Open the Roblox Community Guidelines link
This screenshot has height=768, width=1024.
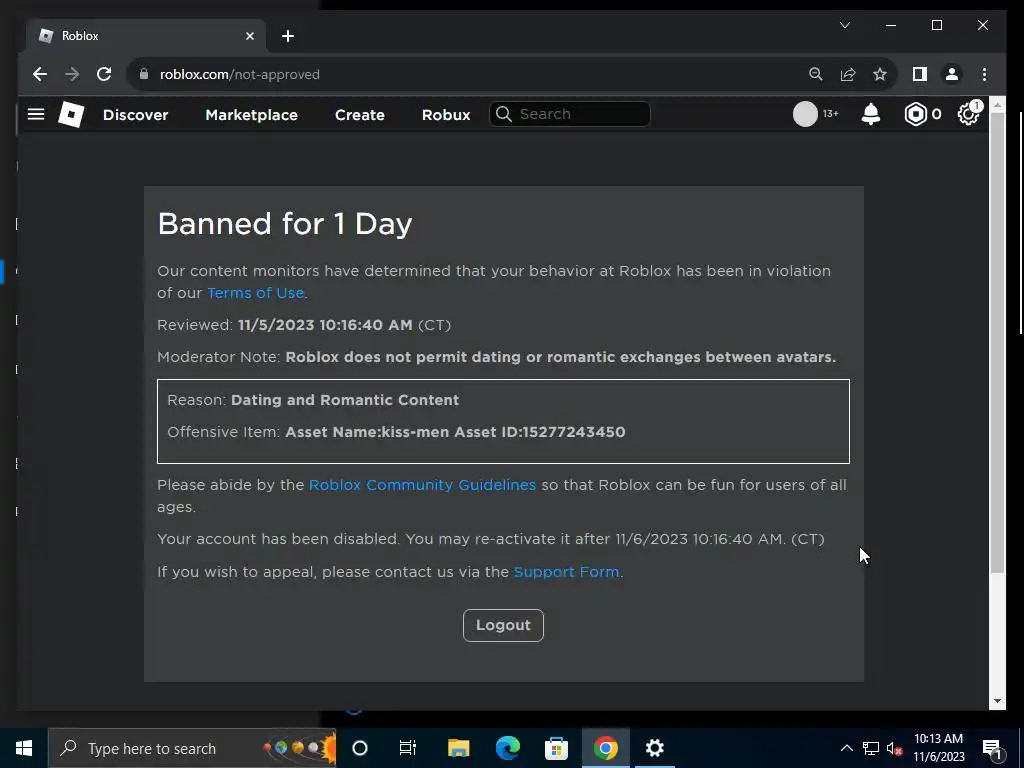(x=422, y=485)
